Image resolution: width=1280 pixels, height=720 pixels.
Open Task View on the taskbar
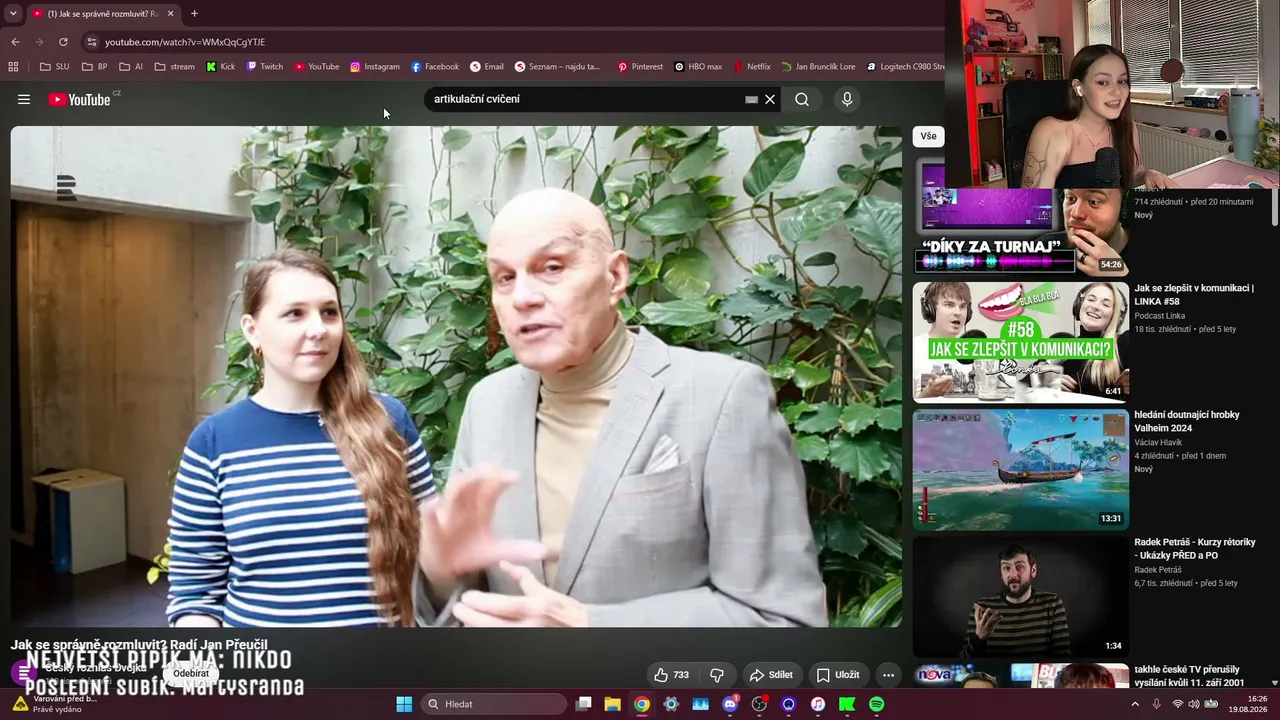pyautogui.click(x=584, y=704)
